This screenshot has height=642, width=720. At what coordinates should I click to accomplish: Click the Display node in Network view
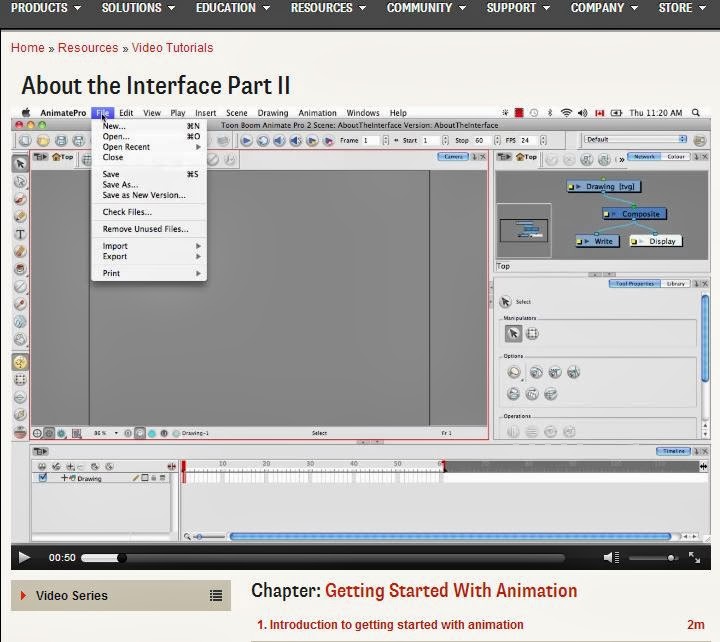point(656,241)
